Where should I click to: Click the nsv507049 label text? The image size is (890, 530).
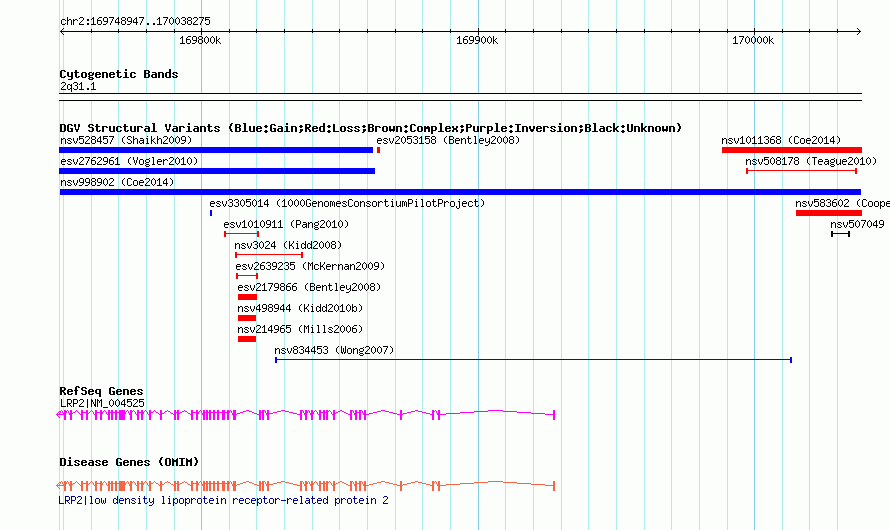(857, 224)
